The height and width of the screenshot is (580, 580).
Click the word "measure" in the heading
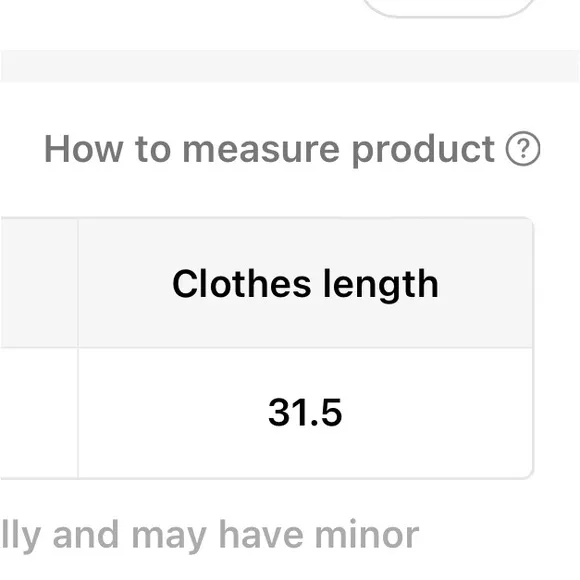(261, 150)
